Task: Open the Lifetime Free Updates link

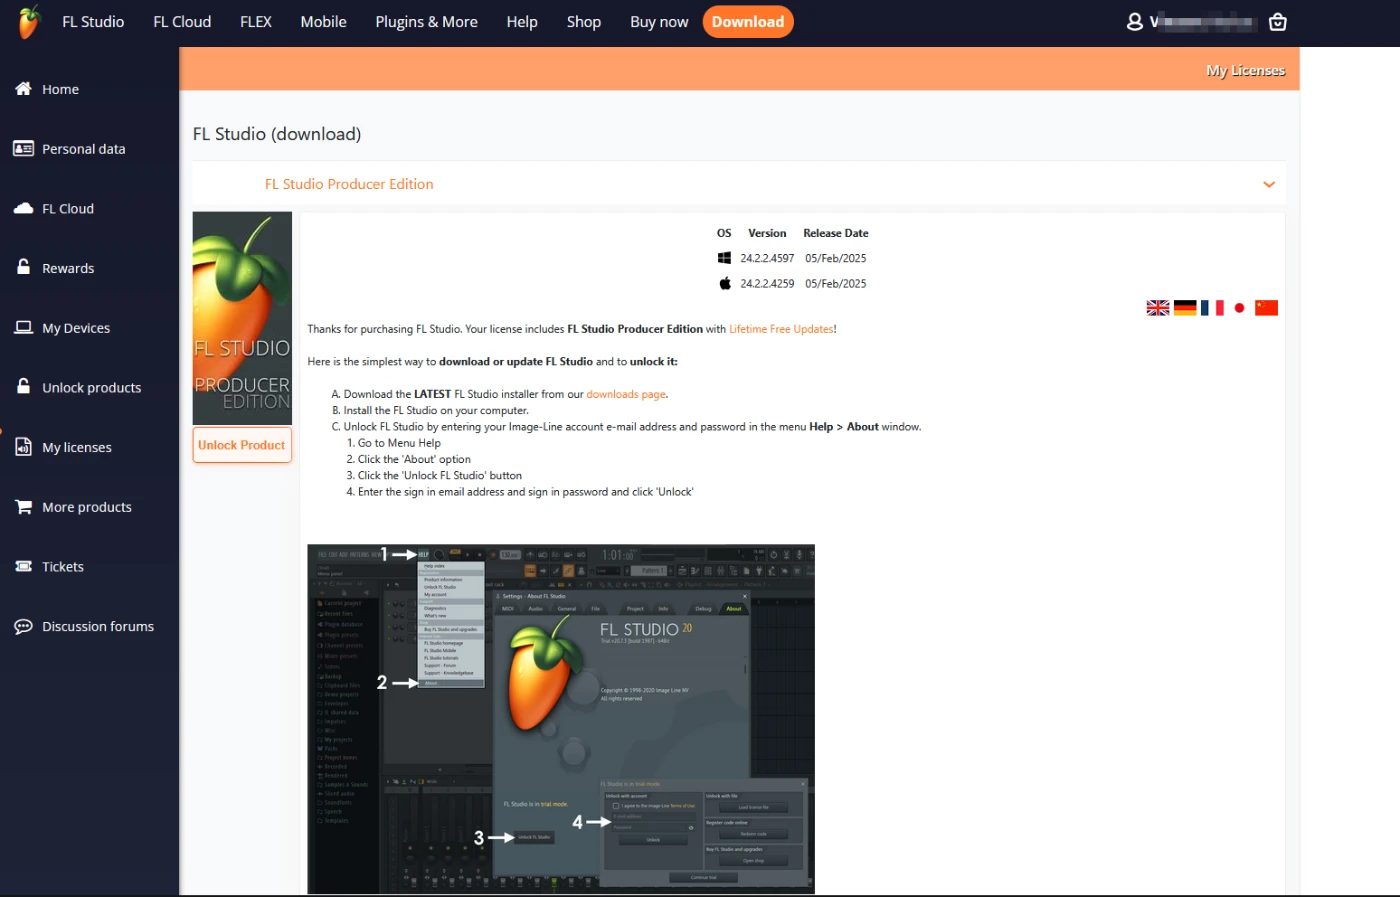Action: tap(781, 329)
